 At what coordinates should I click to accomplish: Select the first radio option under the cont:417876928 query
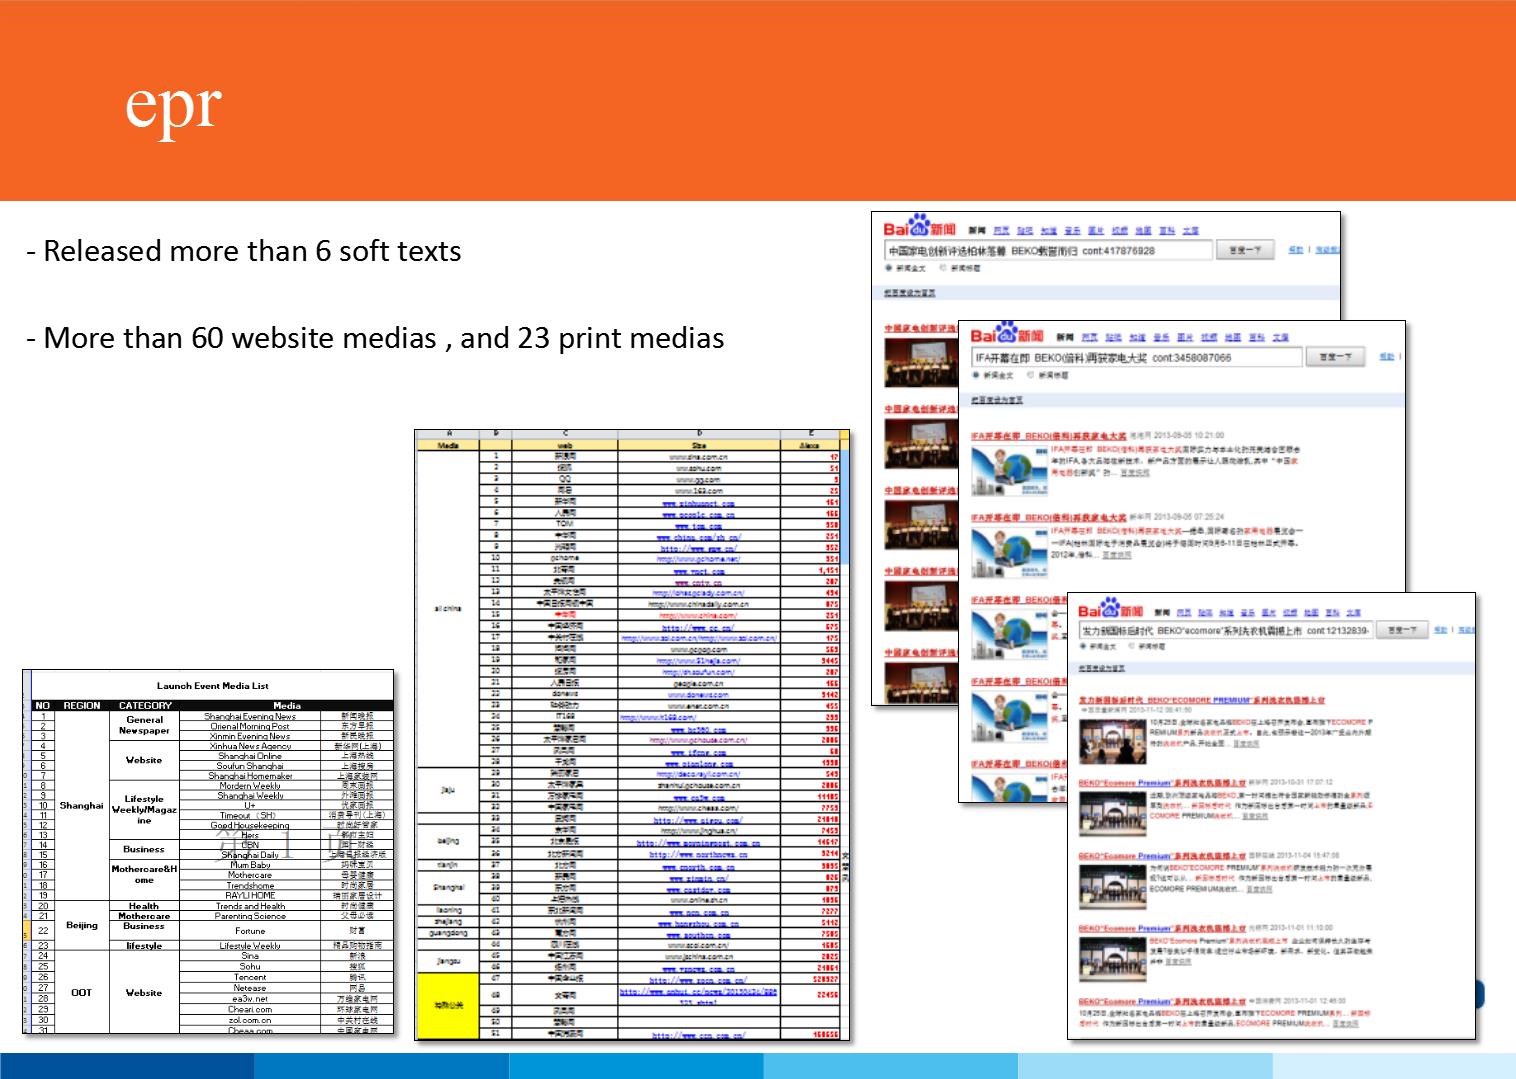(889, 268)
